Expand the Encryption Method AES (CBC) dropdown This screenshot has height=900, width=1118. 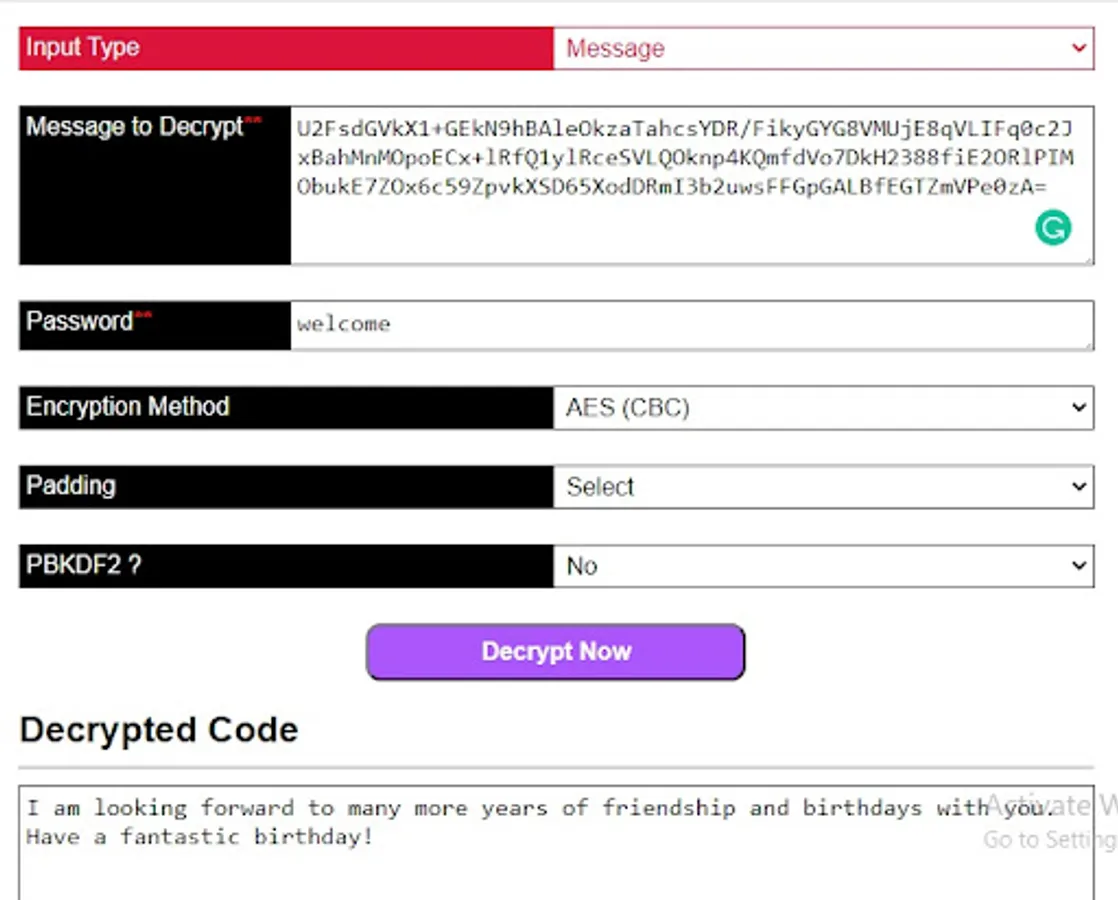pos(823,408)
